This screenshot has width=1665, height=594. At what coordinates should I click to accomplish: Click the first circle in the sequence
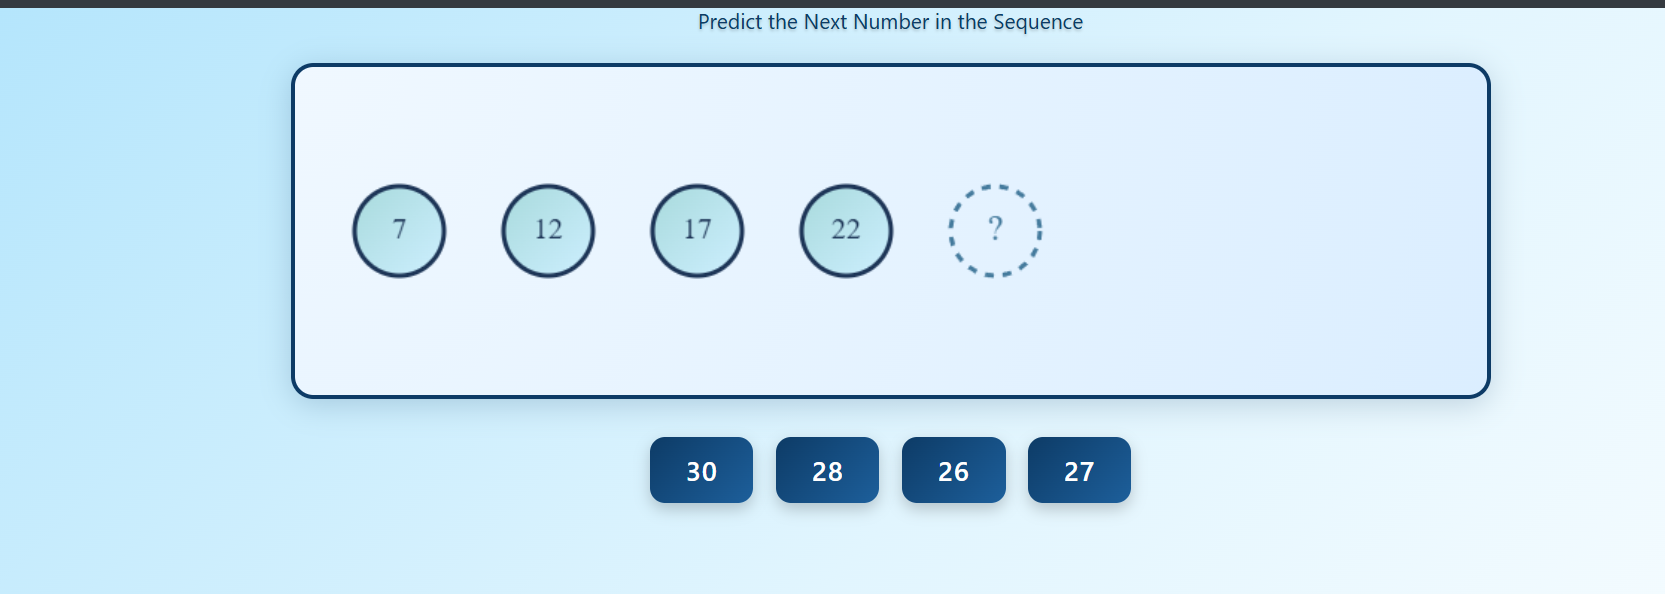[x=399, y=230]
